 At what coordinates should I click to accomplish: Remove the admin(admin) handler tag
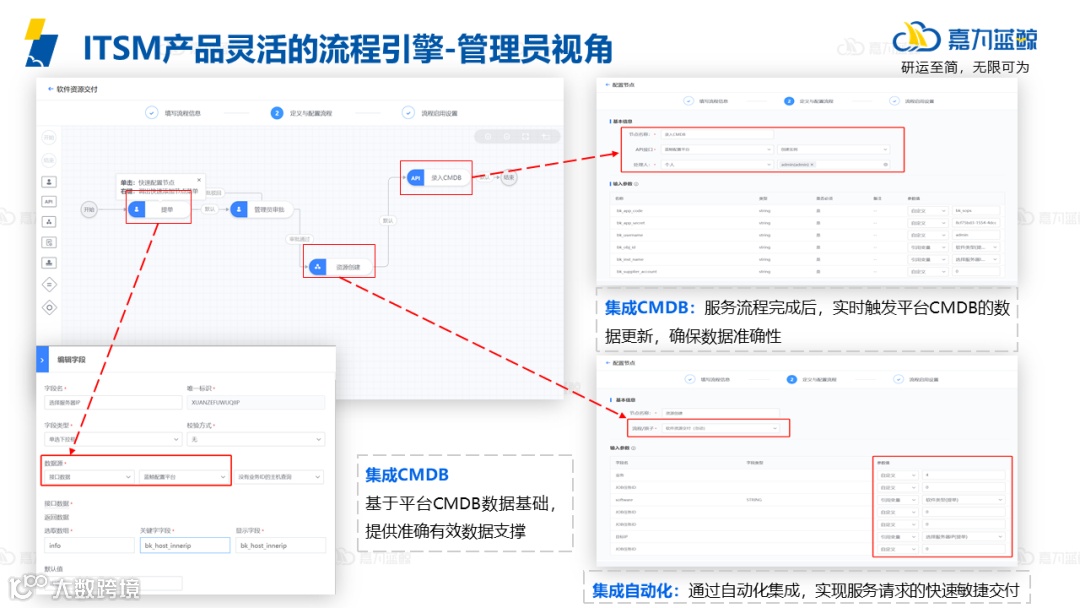(812, 165)
